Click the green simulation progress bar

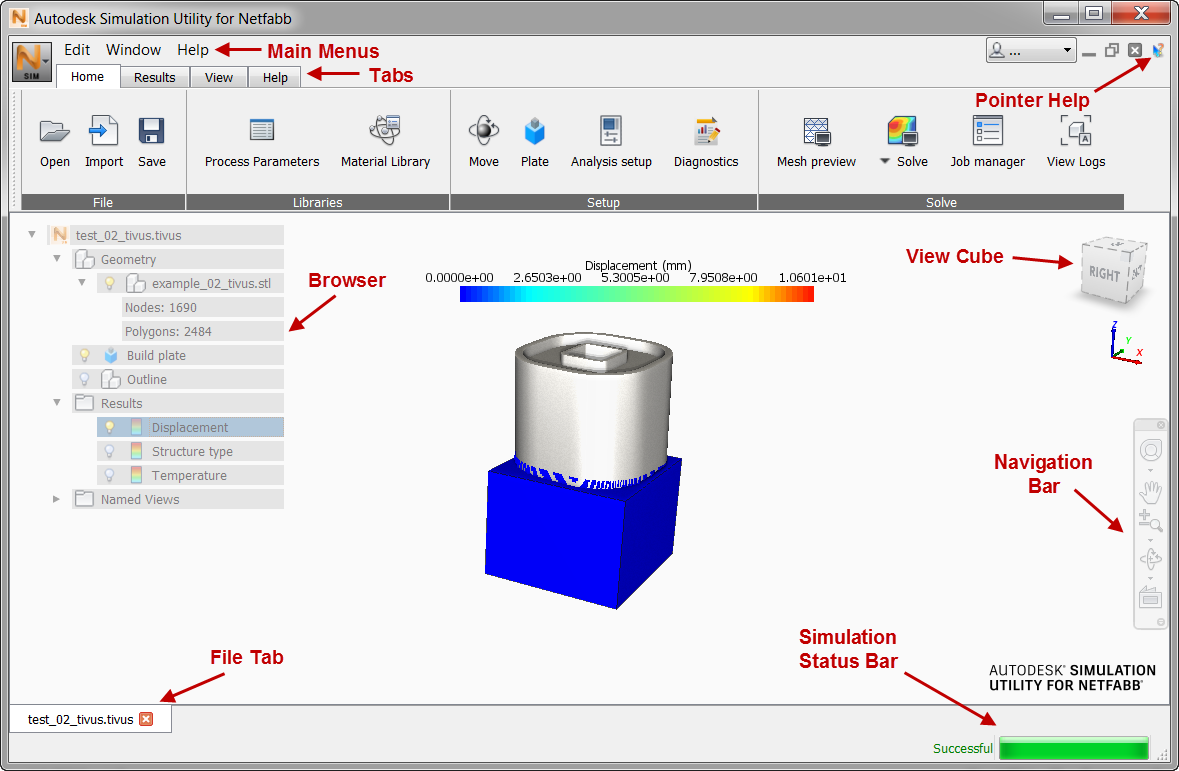pyautogui.click(x=1074, y=748)
